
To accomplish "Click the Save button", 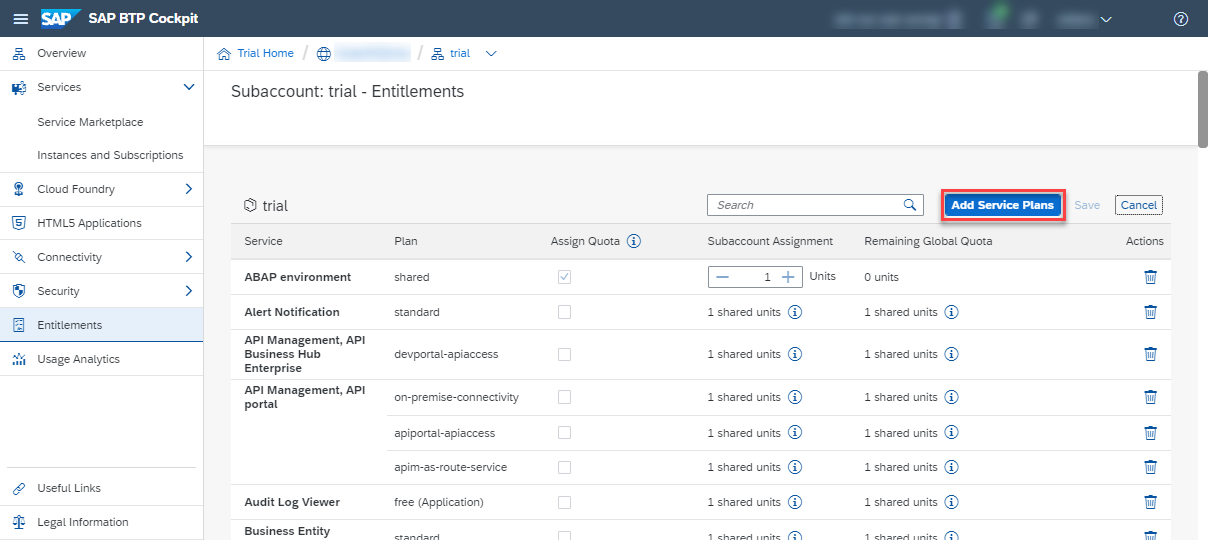I will point(1087,205).
